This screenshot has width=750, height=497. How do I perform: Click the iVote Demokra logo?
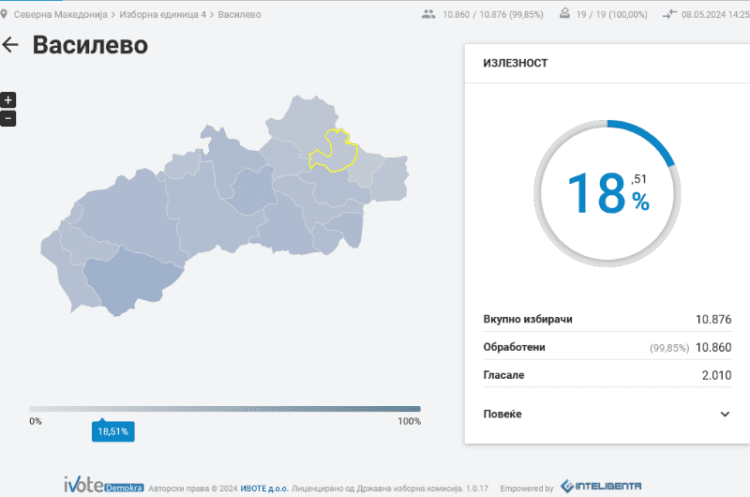[x=103, y=485]
